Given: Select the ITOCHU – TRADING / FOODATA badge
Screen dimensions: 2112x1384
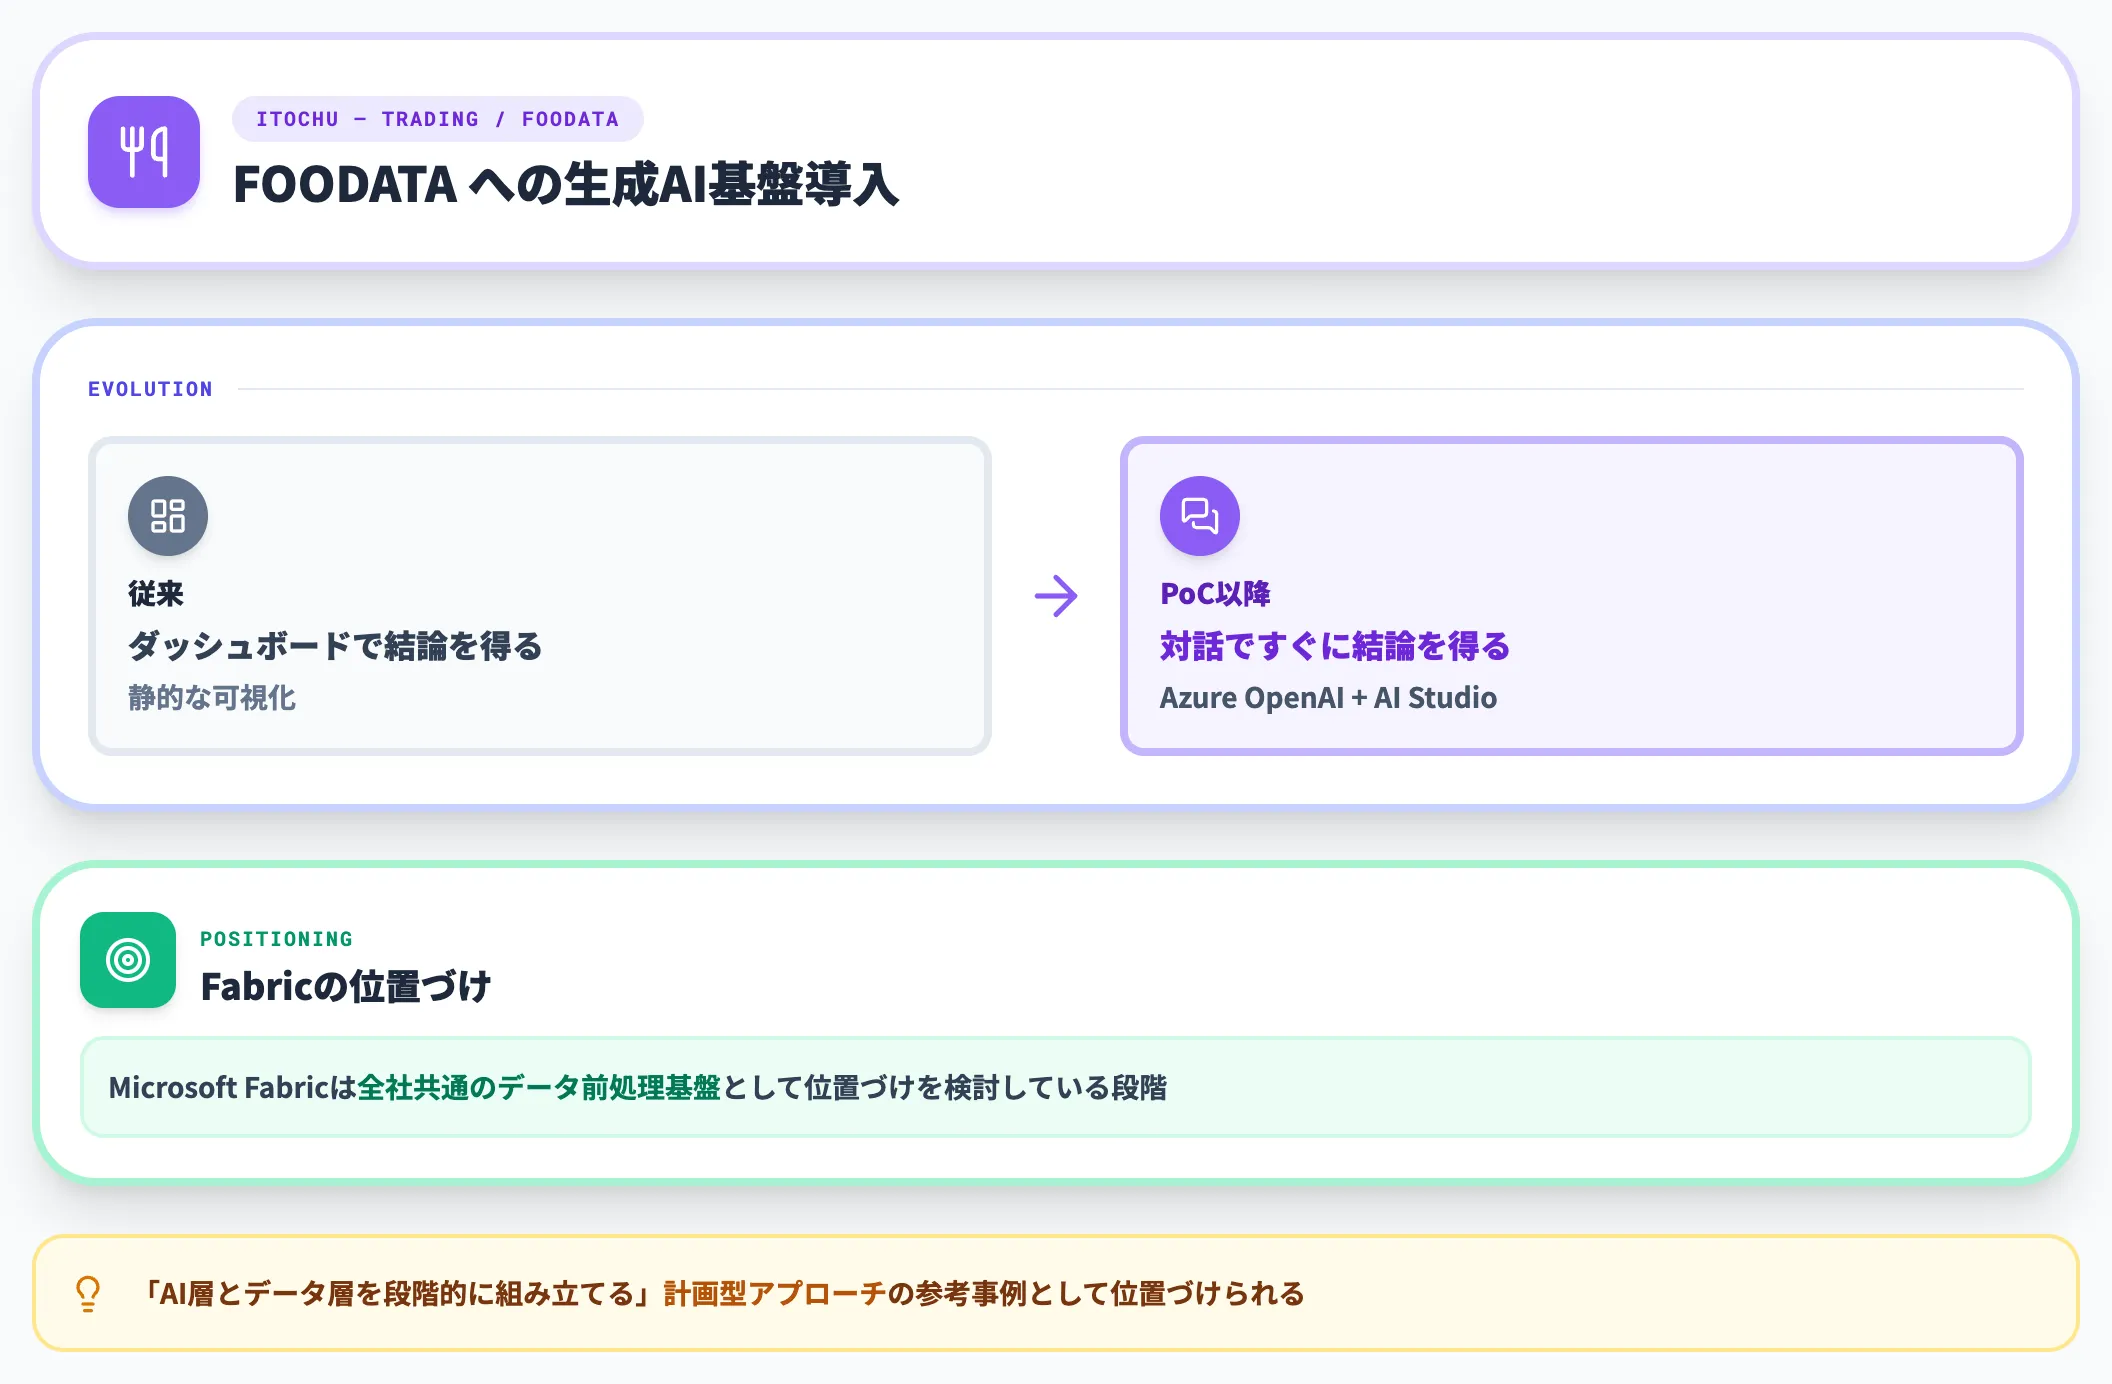Looking at the screenshot, I should click(438, 119).
